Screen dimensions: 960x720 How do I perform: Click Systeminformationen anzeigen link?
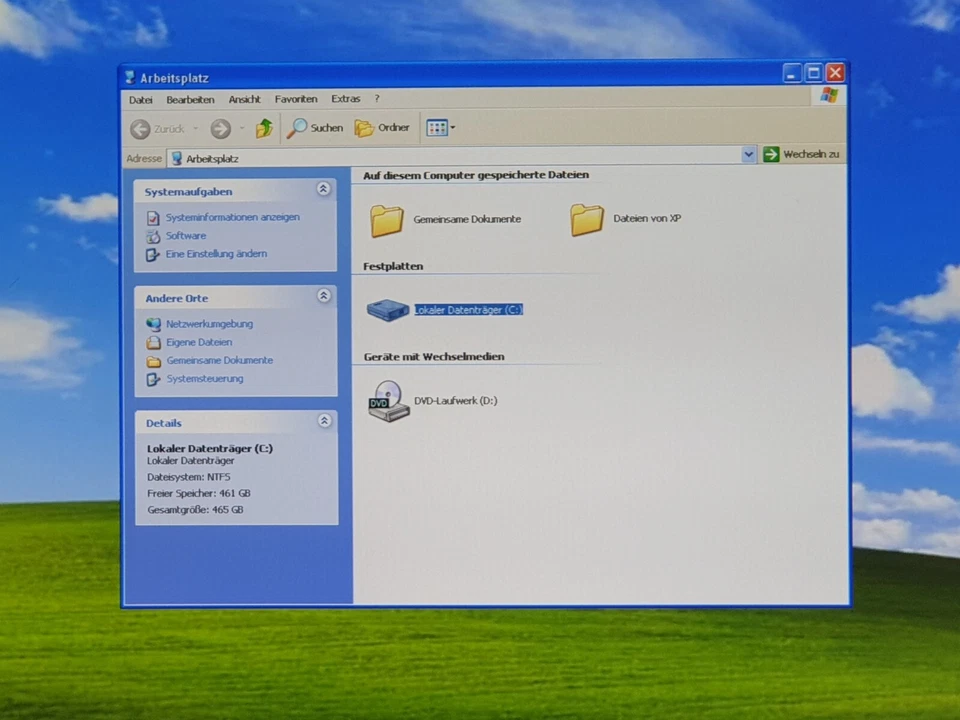point(232,217)
